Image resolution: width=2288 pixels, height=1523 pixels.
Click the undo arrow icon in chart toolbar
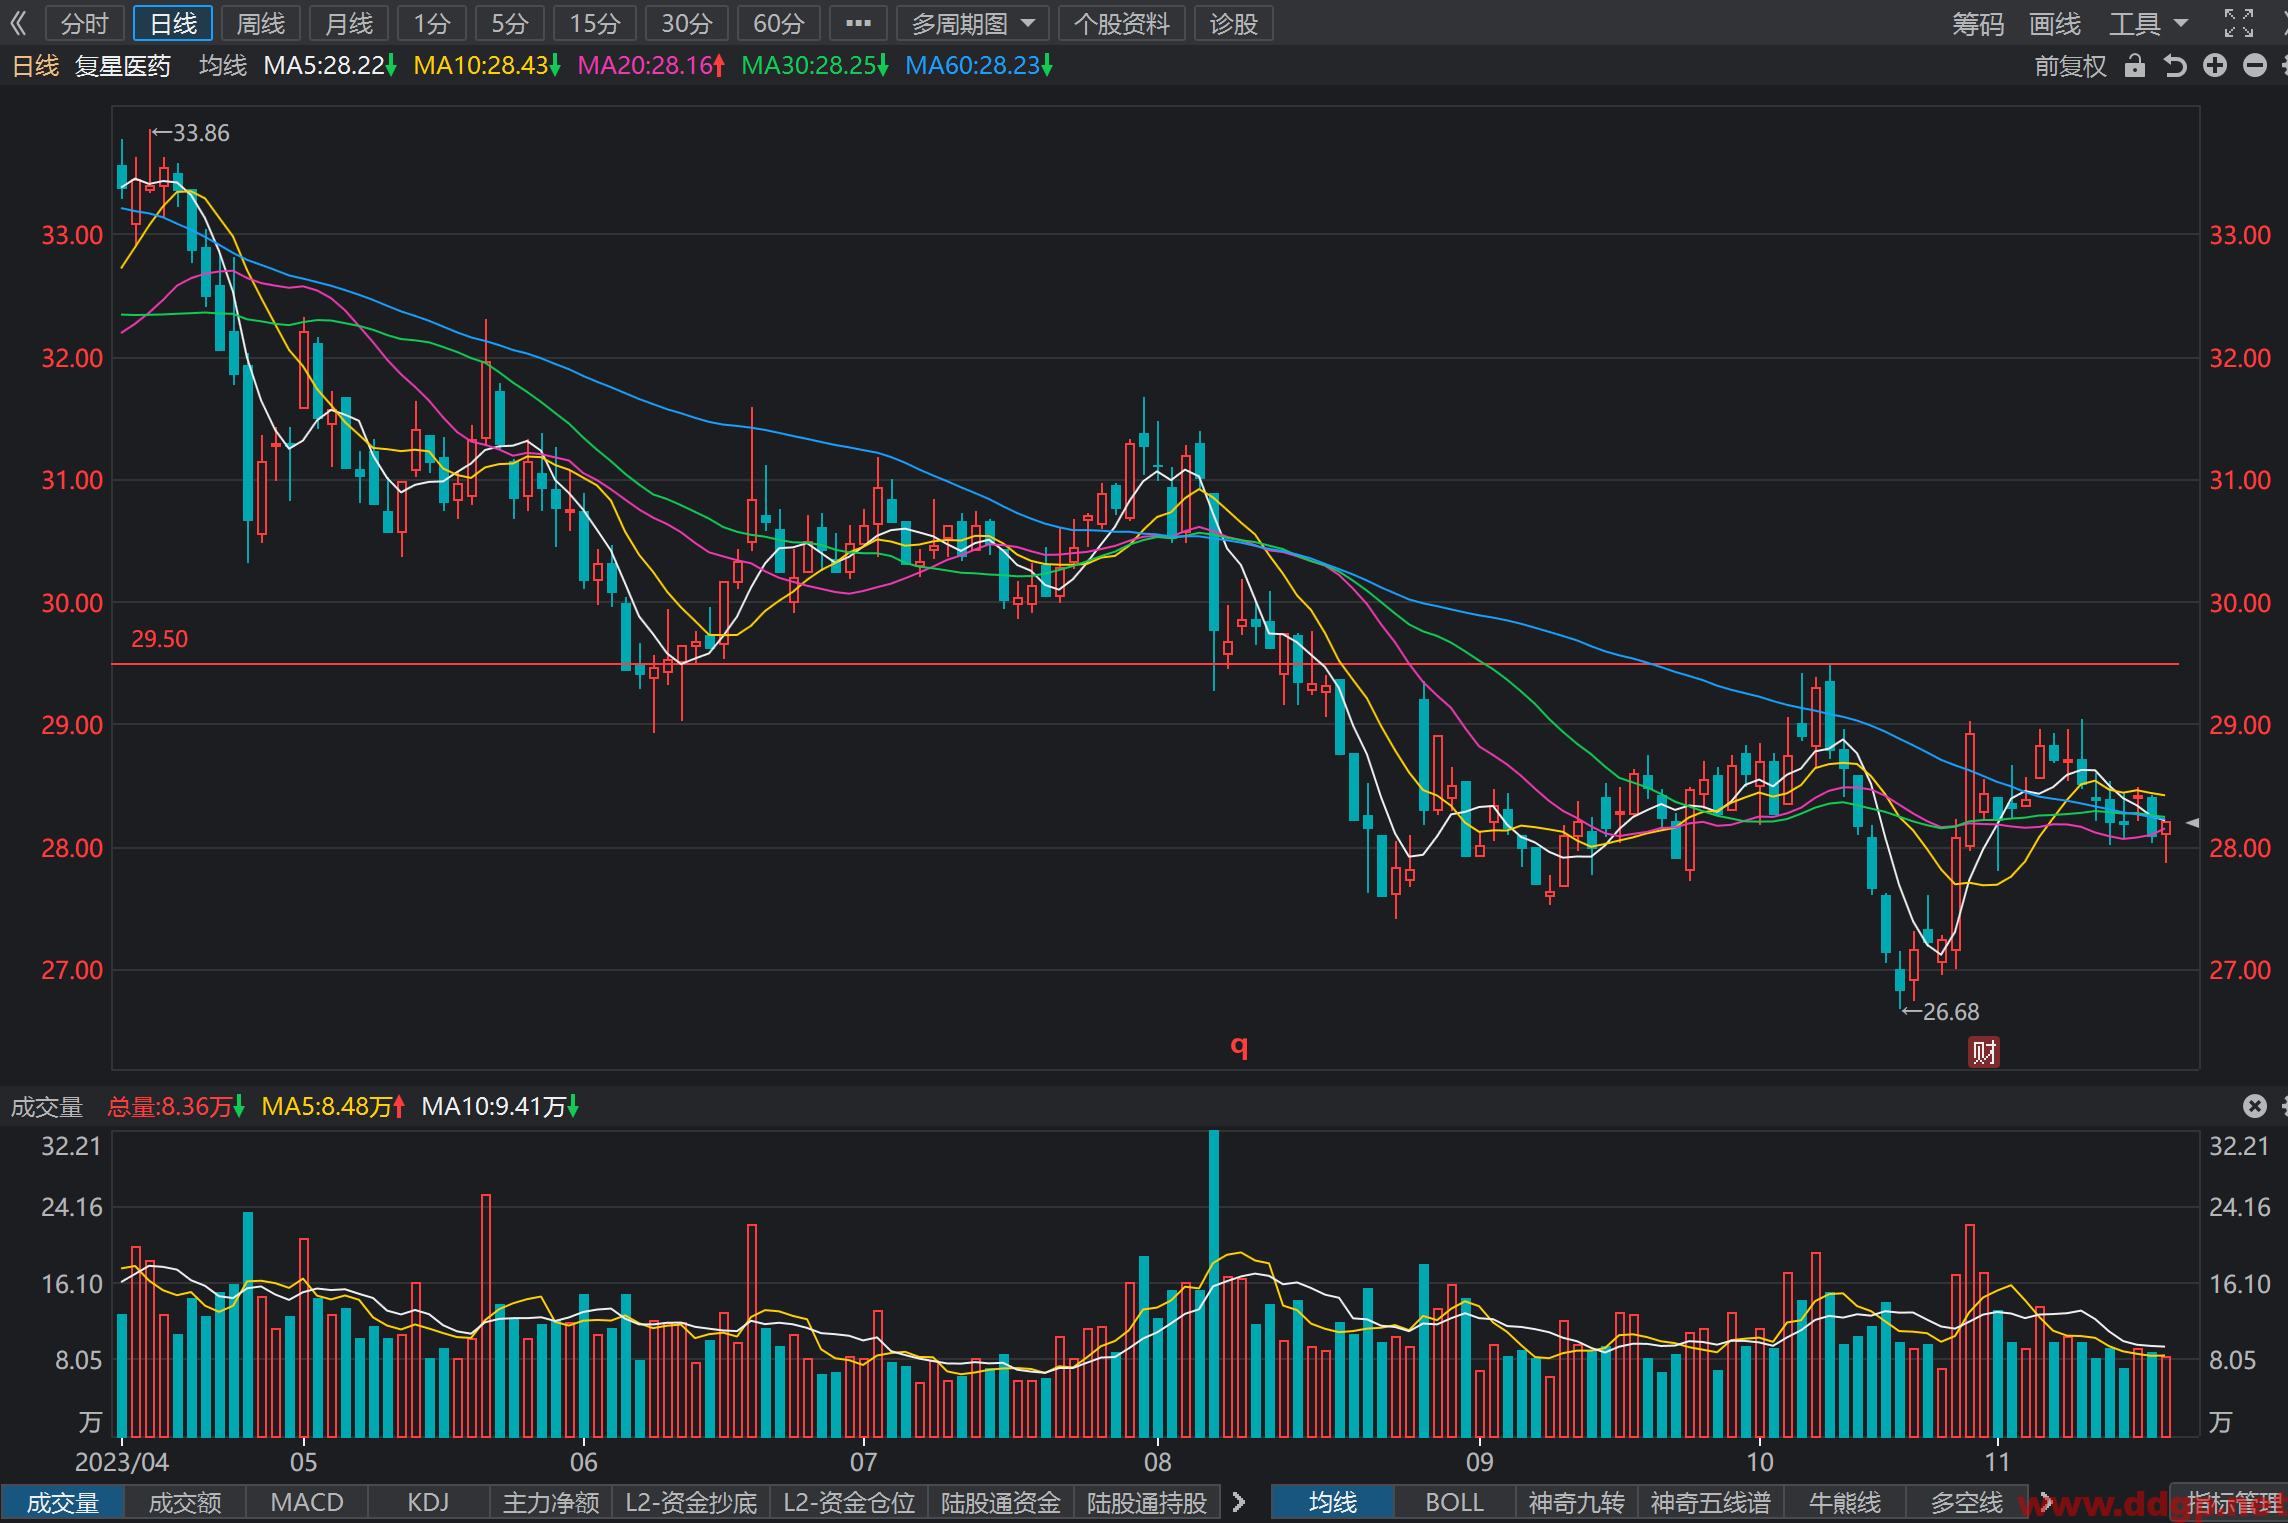pos(2175,66)
